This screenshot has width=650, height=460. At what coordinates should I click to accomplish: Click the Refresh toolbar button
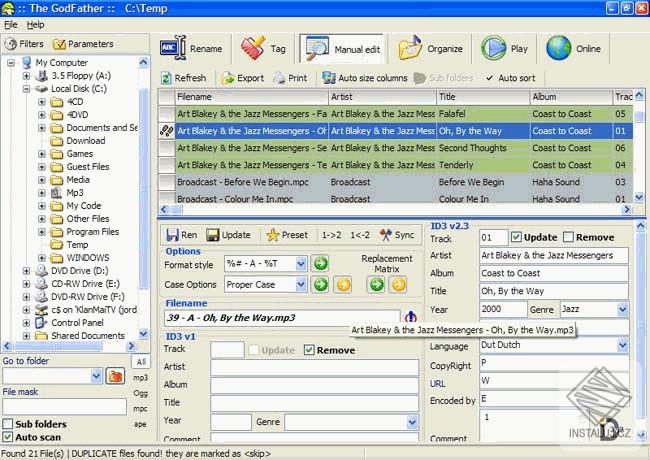coord(183,78)
